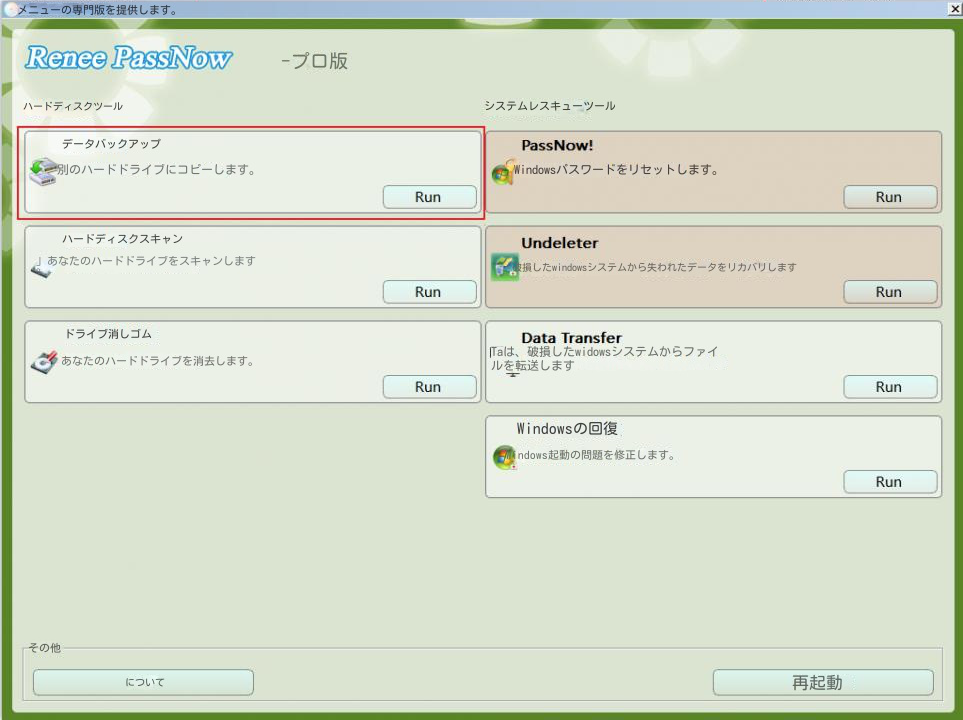Close the Renee PassNow window
The image size is (963, 720).
click(x=955, y=9)
